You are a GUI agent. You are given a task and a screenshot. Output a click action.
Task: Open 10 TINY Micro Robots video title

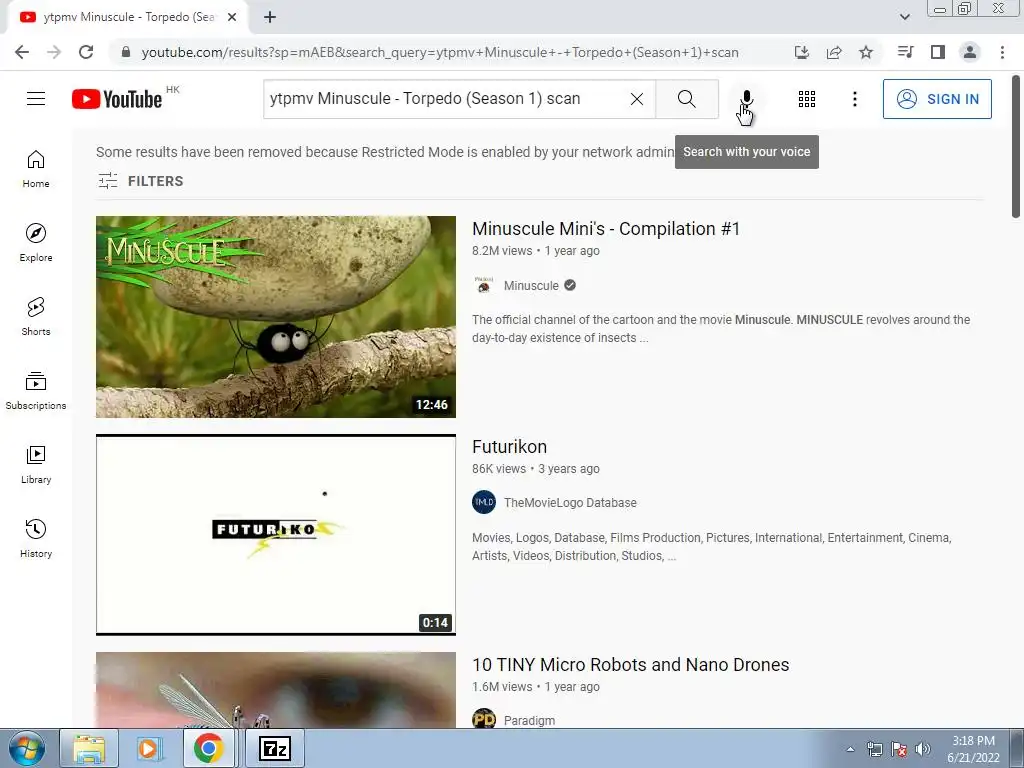point(630,665)
